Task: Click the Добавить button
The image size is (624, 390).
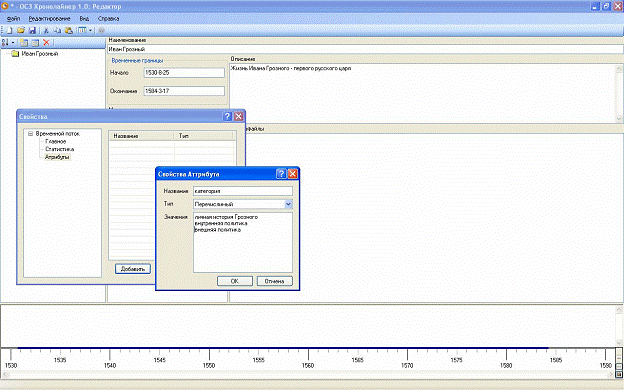Action: point(133,269)
